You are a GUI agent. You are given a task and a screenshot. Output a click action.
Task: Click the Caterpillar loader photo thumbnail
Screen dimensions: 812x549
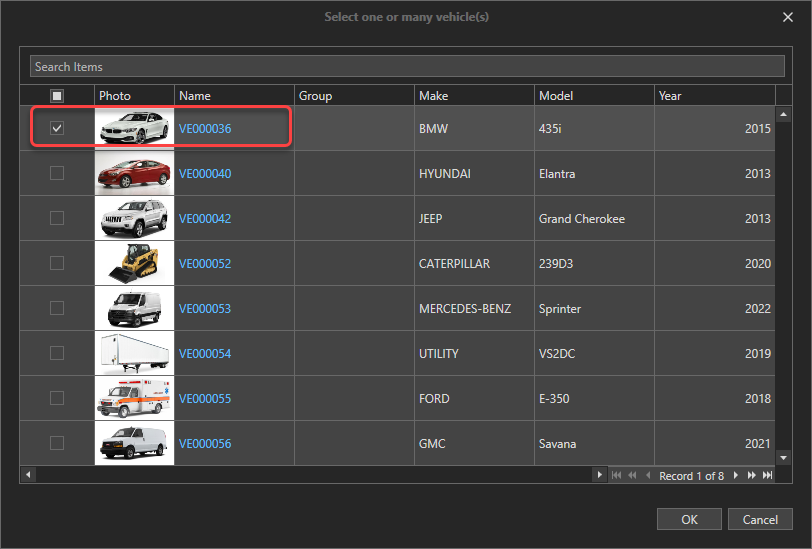134,263
